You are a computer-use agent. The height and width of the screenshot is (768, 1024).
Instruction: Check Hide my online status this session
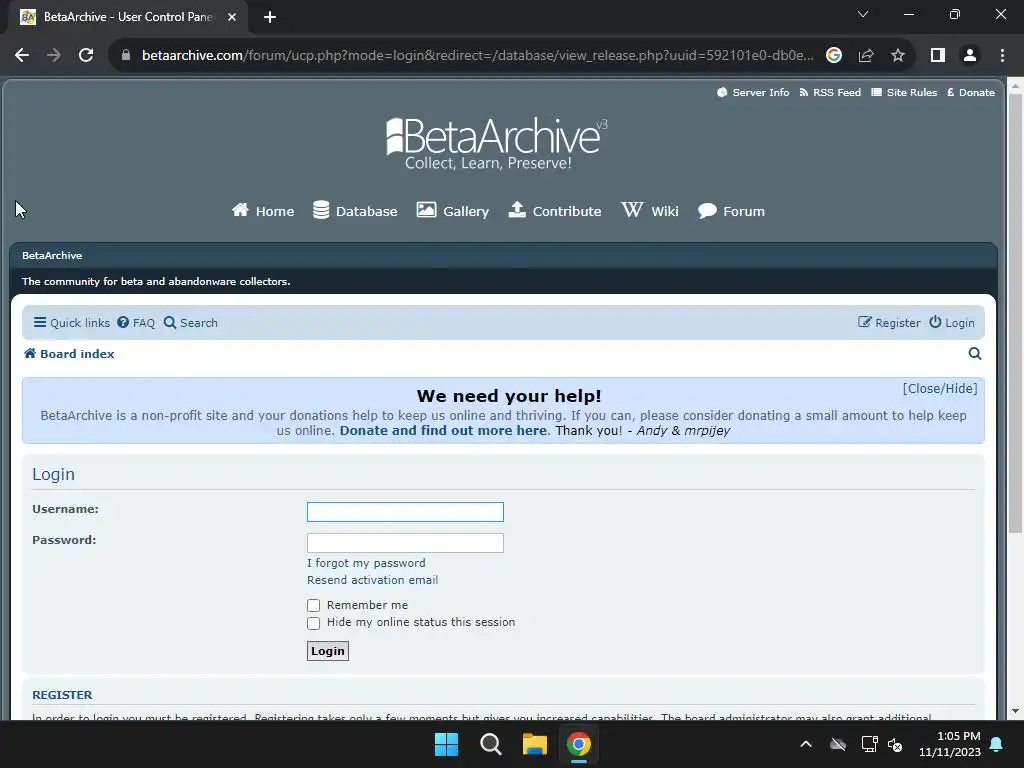pyautogui.click(x=313, y=623)
